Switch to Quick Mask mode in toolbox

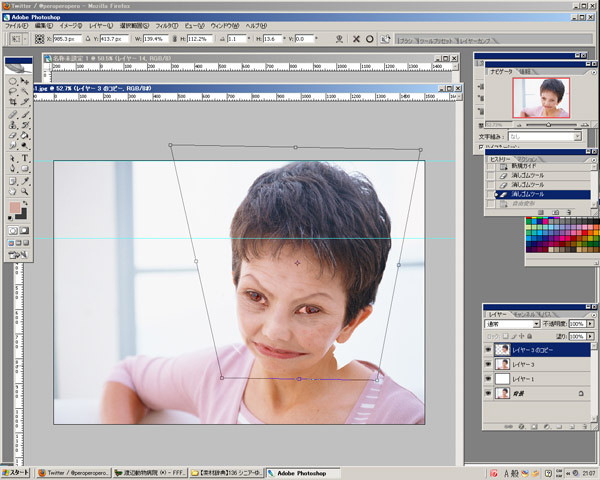click(x=24, y=230)
